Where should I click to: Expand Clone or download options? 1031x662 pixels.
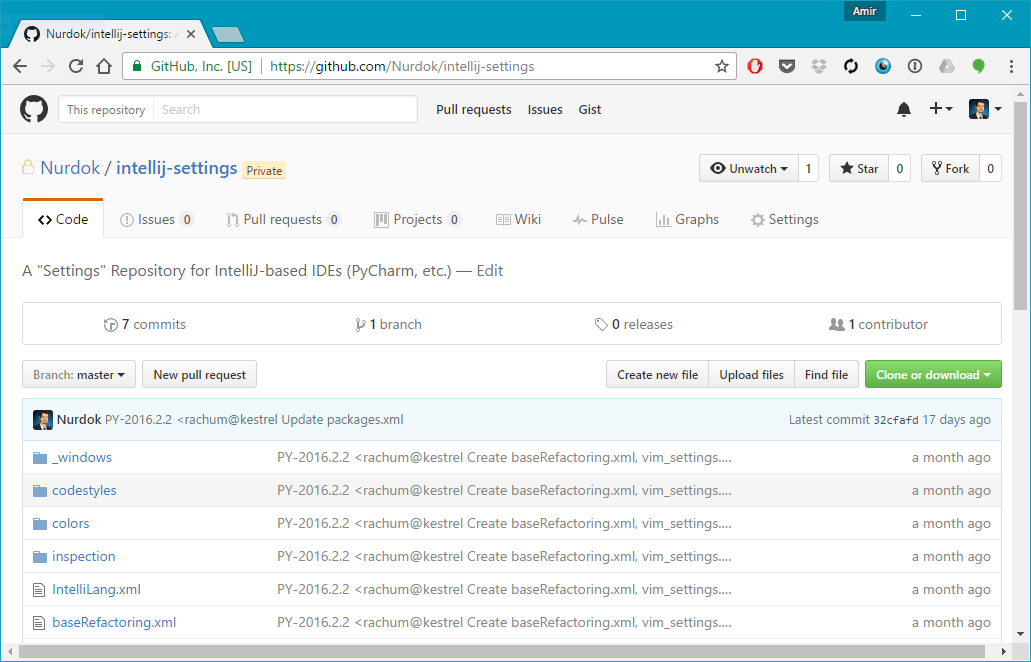tap(933, 374)
